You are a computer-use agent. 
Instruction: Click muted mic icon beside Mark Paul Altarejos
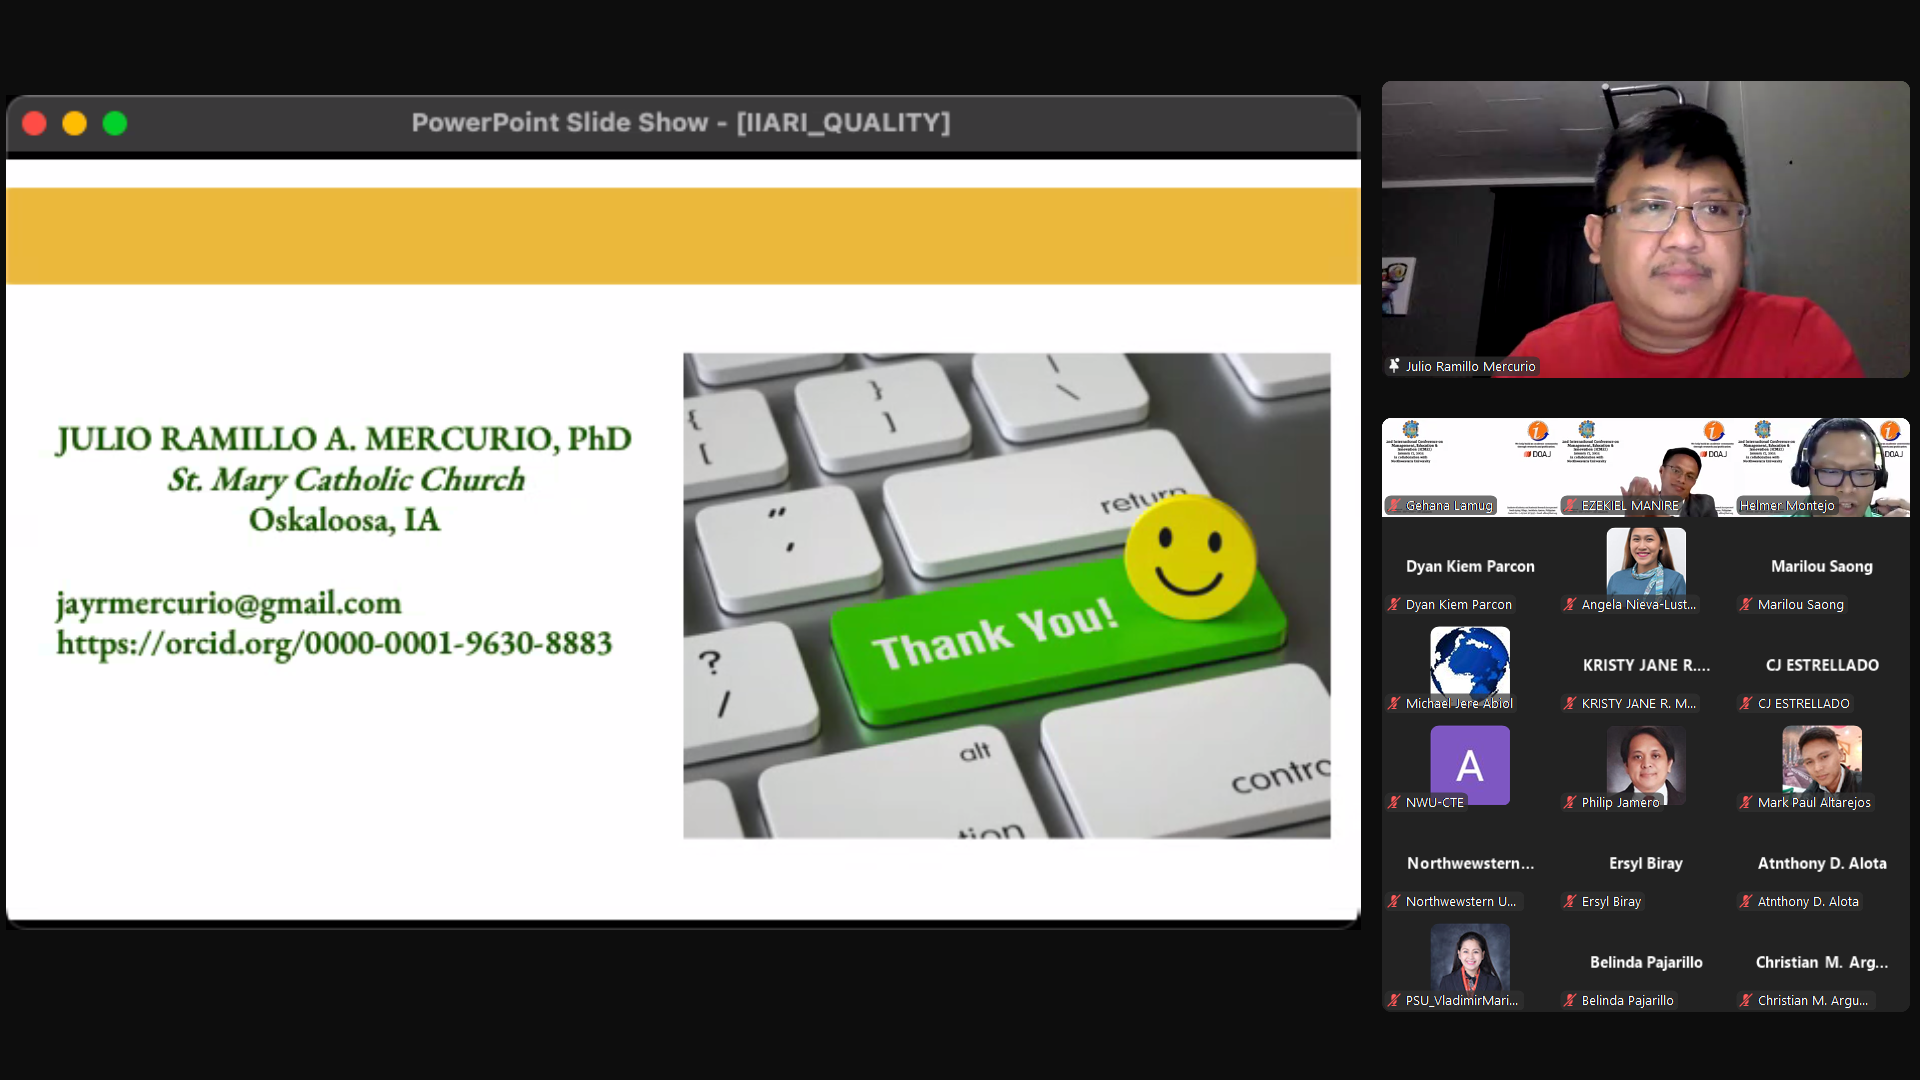click(x=1746, y=802)
